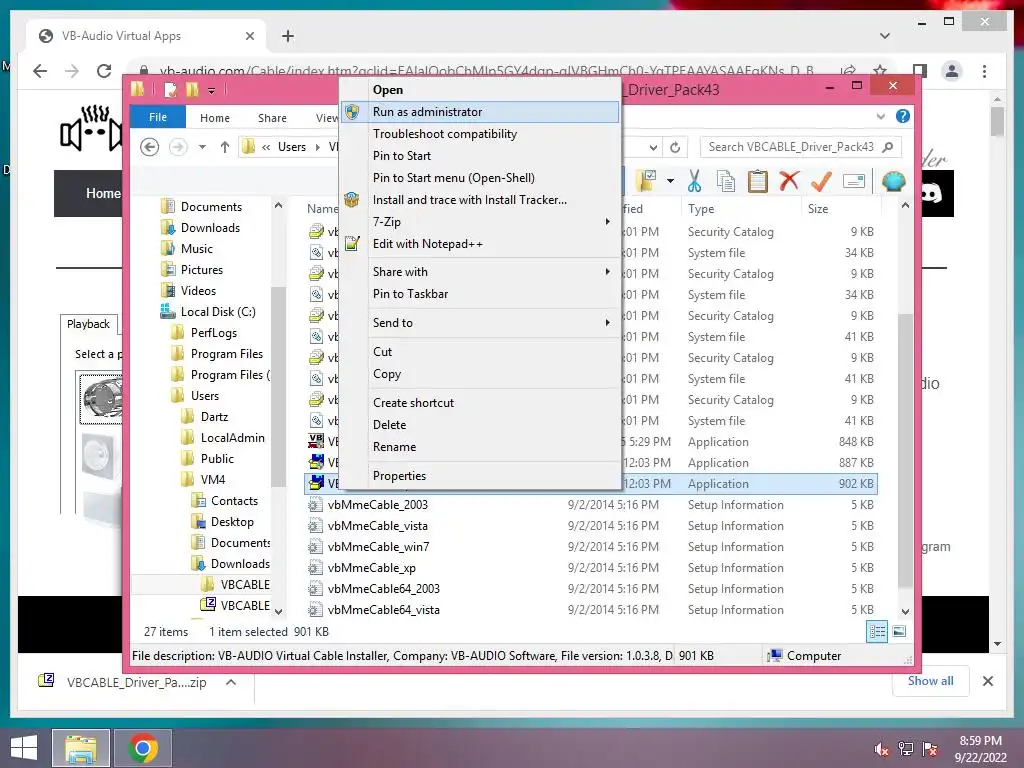
Task: Open Explorer recent locations dropdown
Action: (x=202, y=147)
